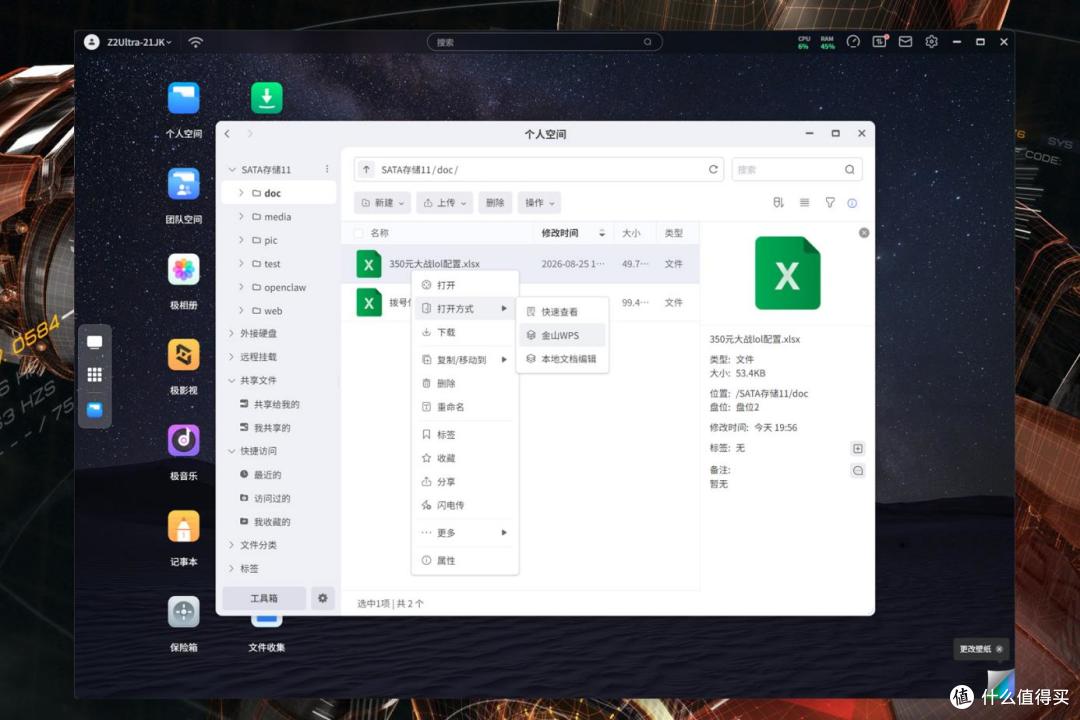The image size is (1080, 720).
Task: Open the green download app icon
Action: (x=267, y=98)
